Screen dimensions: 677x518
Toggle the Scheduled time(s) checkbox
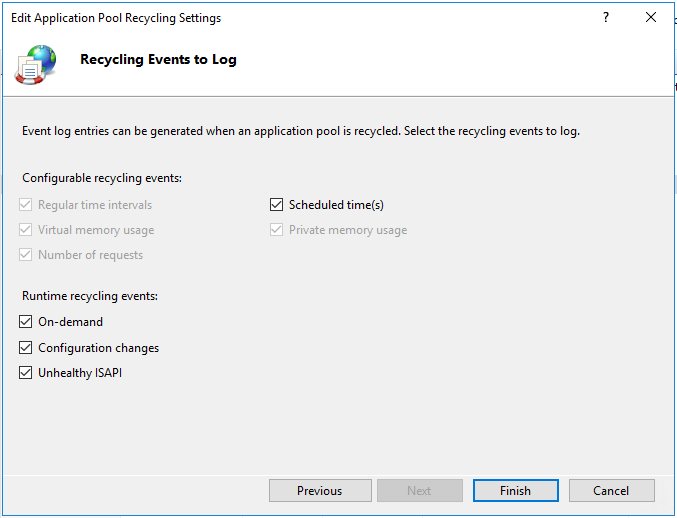point(277,205)
